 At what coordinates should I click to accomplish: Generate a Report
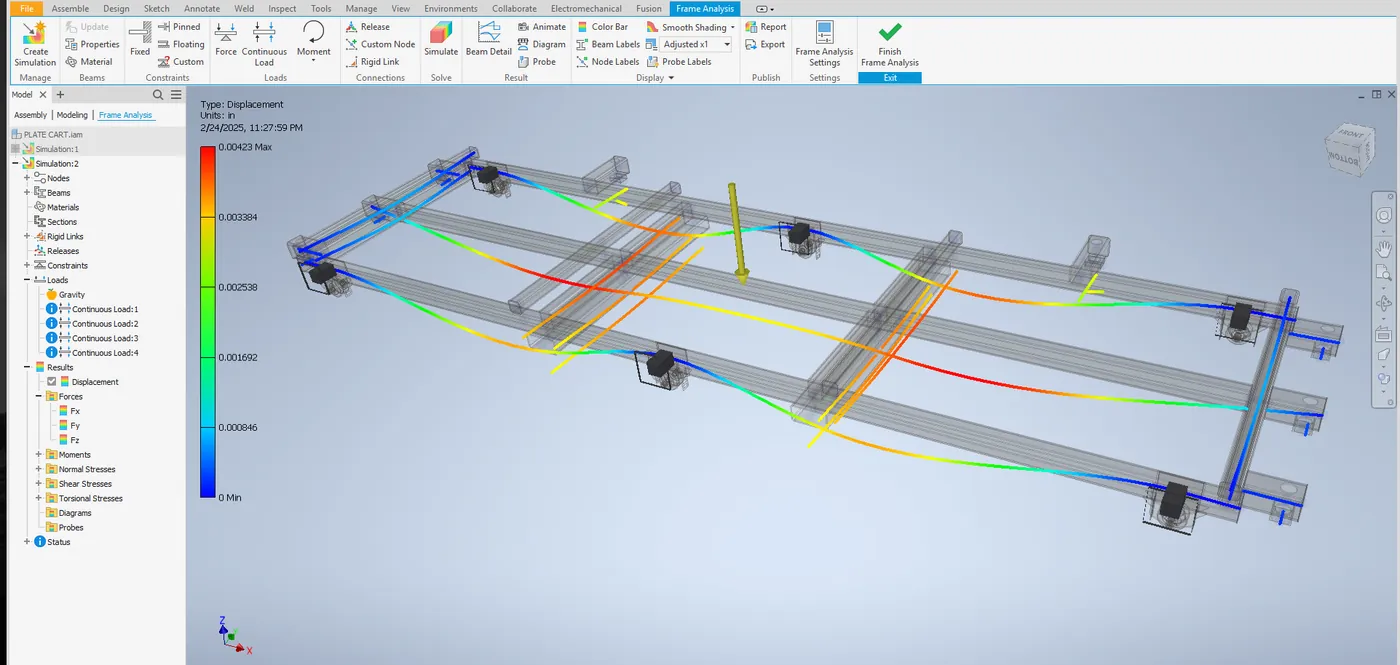tap(766, 27)
